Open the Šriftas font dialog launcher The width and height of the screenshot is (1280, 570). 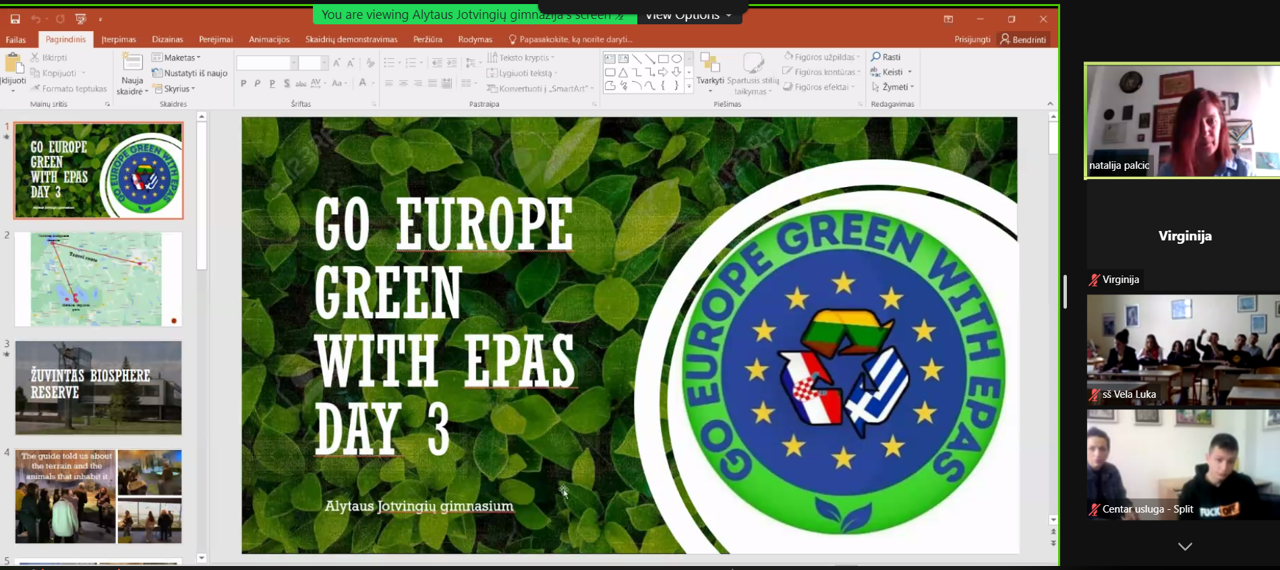(374, 104)
